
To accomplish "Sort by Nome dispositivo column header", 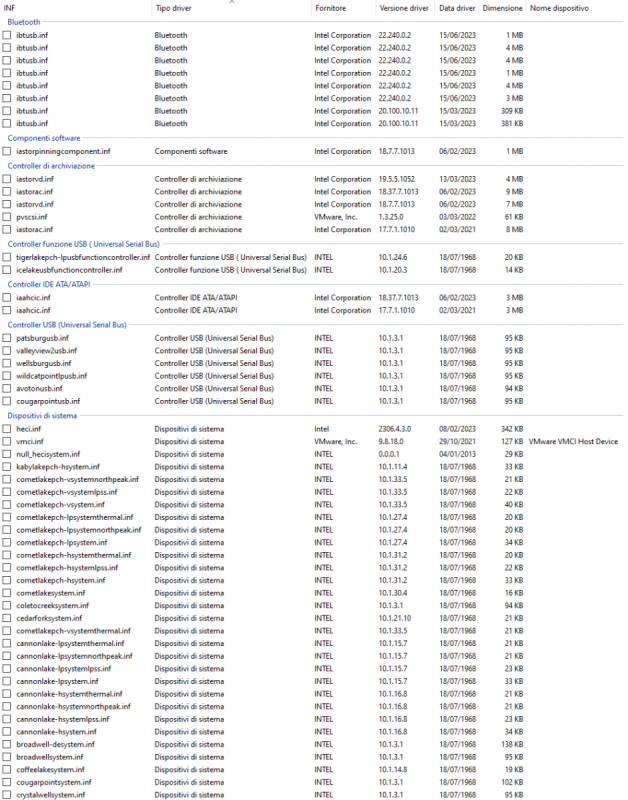I will [559, 8].
